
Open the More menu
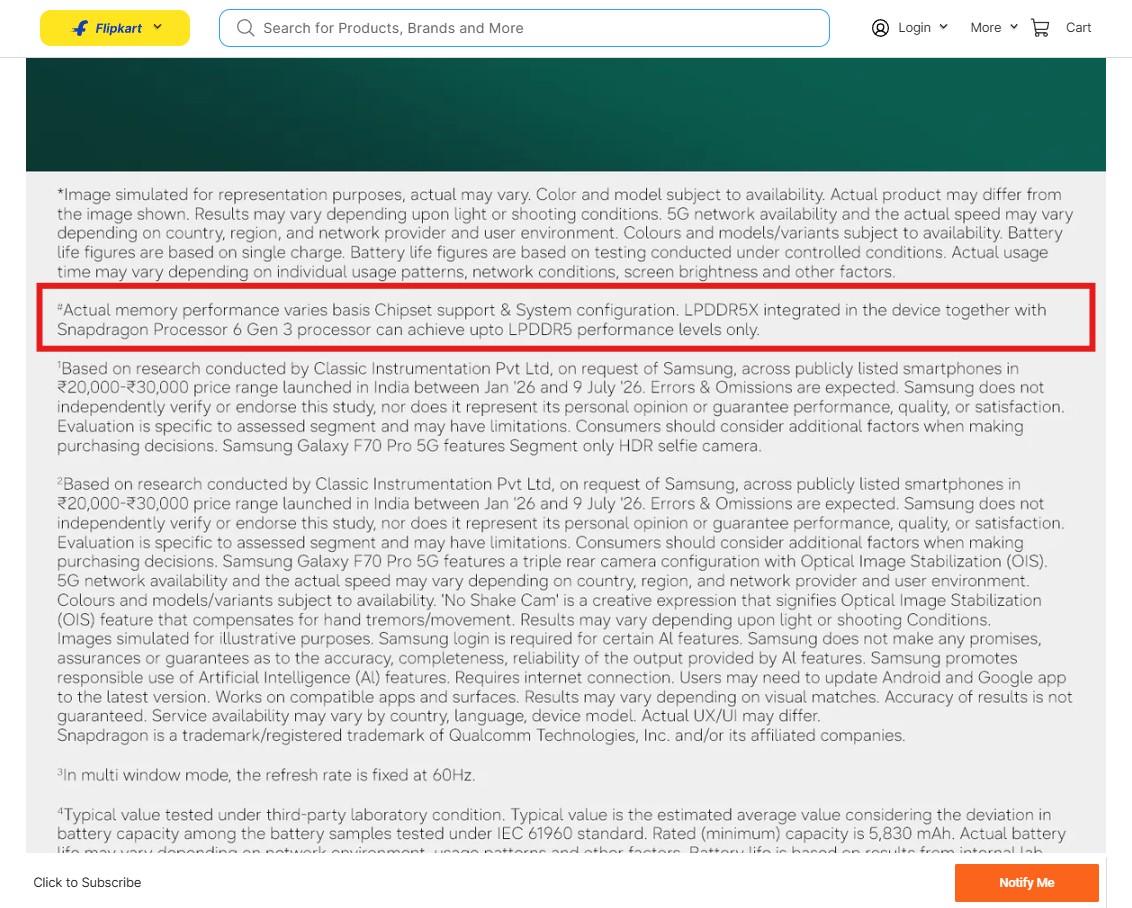pyautogui.click(x=985, y=27)
